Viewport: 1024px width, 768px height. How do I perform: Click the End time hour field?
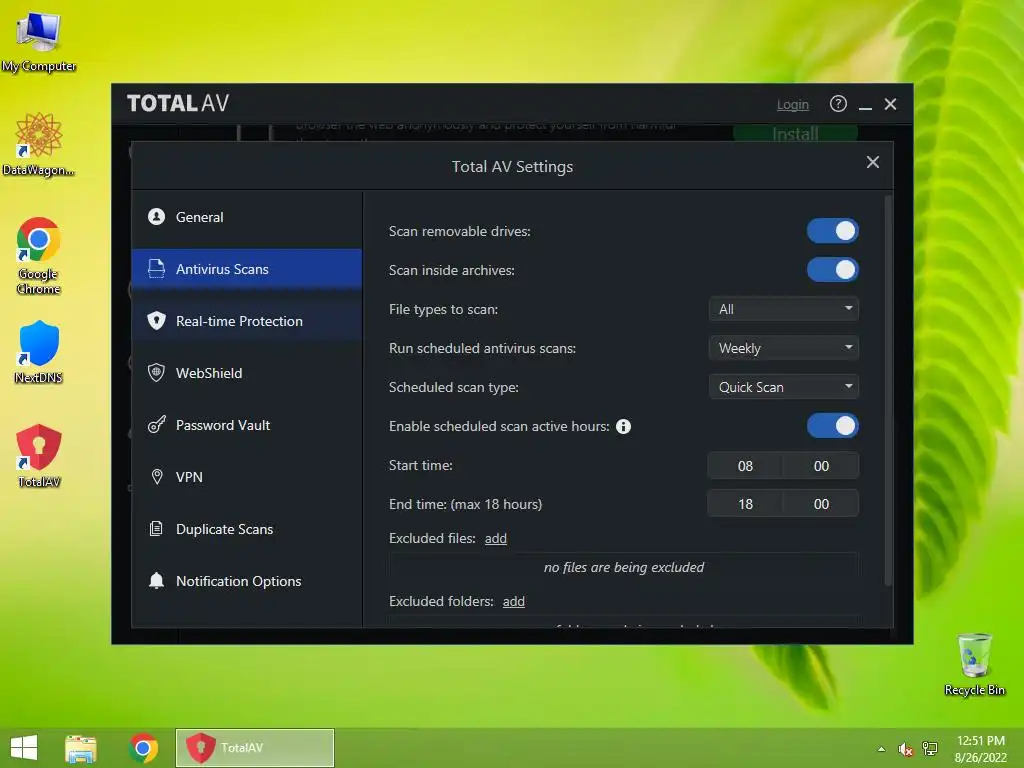(x=745, y=504)
